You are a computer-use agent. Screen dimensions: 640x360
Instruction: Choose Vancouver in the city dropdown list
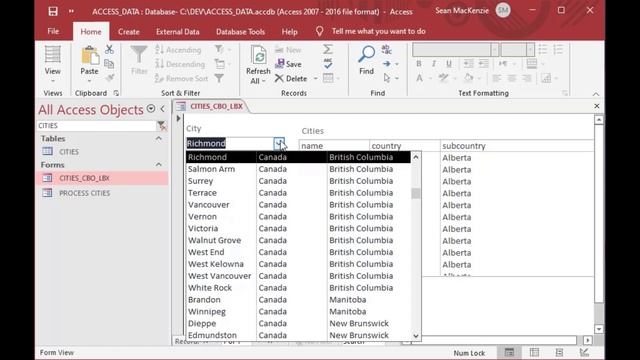click(x=298, y=205)
